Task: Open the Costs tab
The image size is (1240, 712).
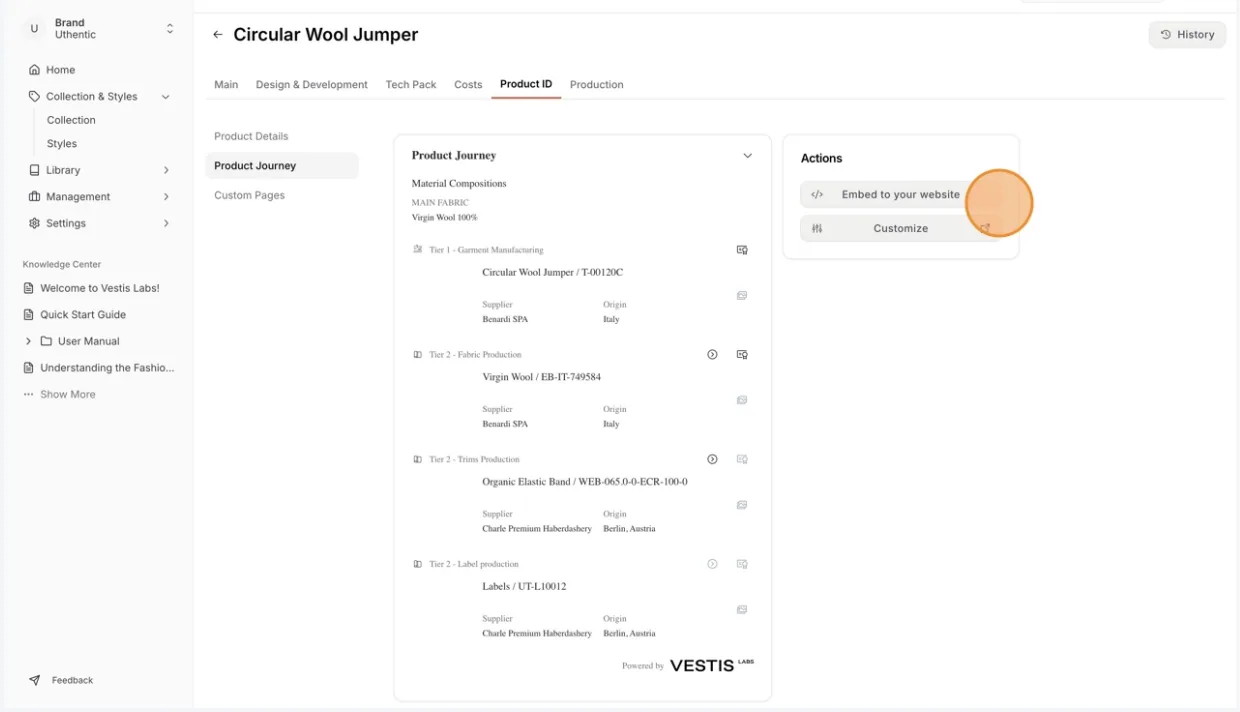Action: (468, 85)
